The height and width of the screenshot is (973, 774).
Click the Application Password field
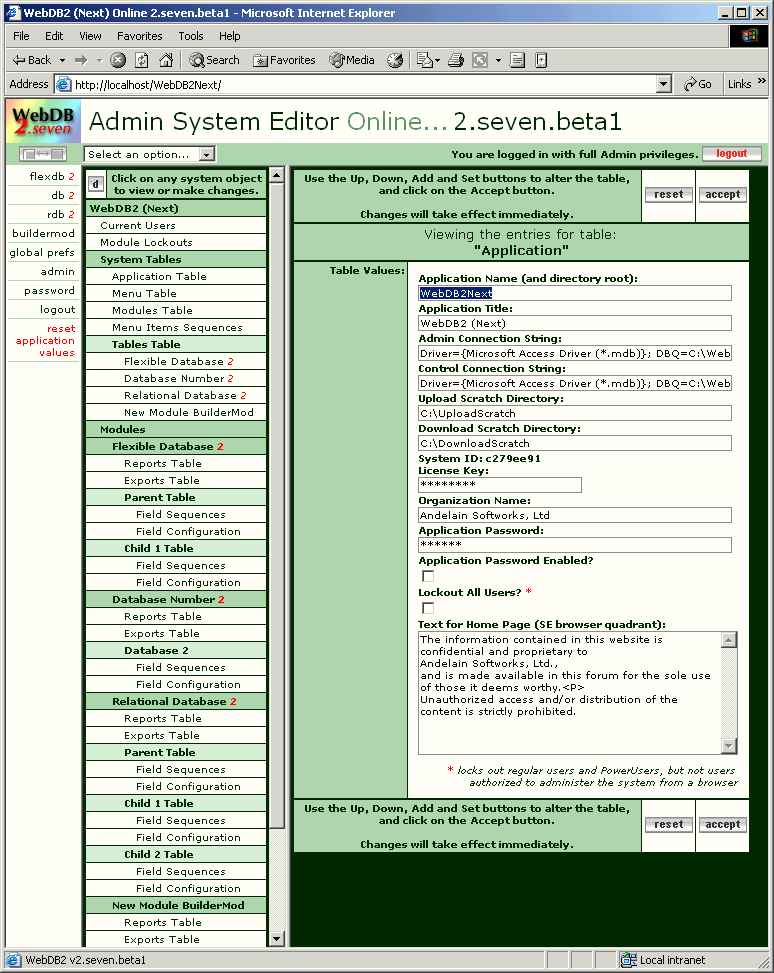pyautogui.click(x=575, y=545)
